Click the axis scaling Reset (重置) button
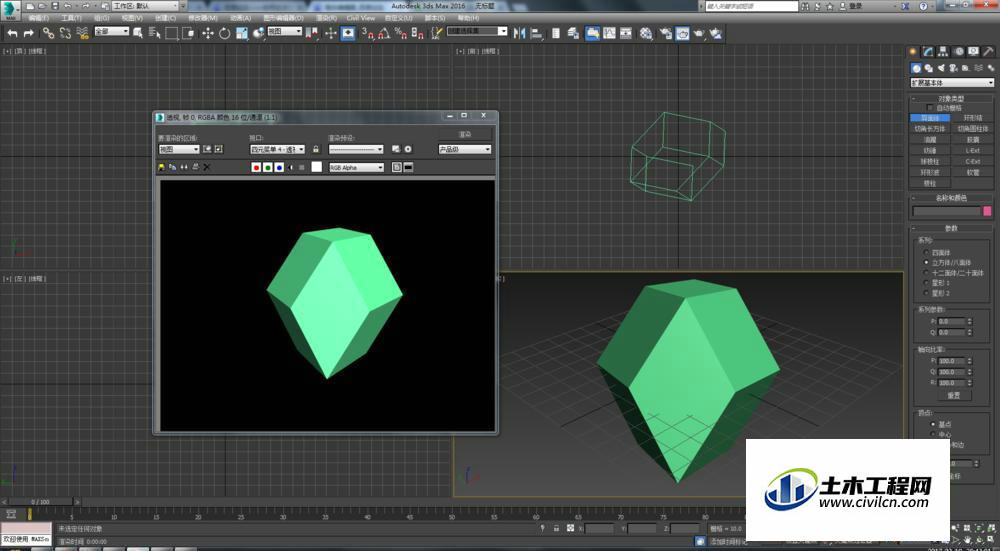 [954, 395]
